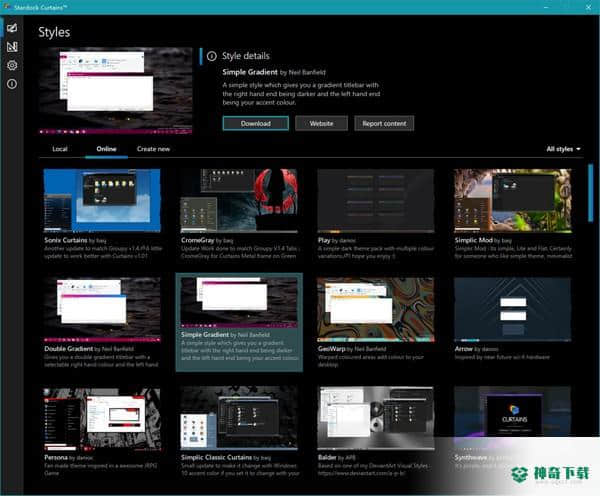
Task: Click the 'Arrow' title text
Action: point(464,349)
